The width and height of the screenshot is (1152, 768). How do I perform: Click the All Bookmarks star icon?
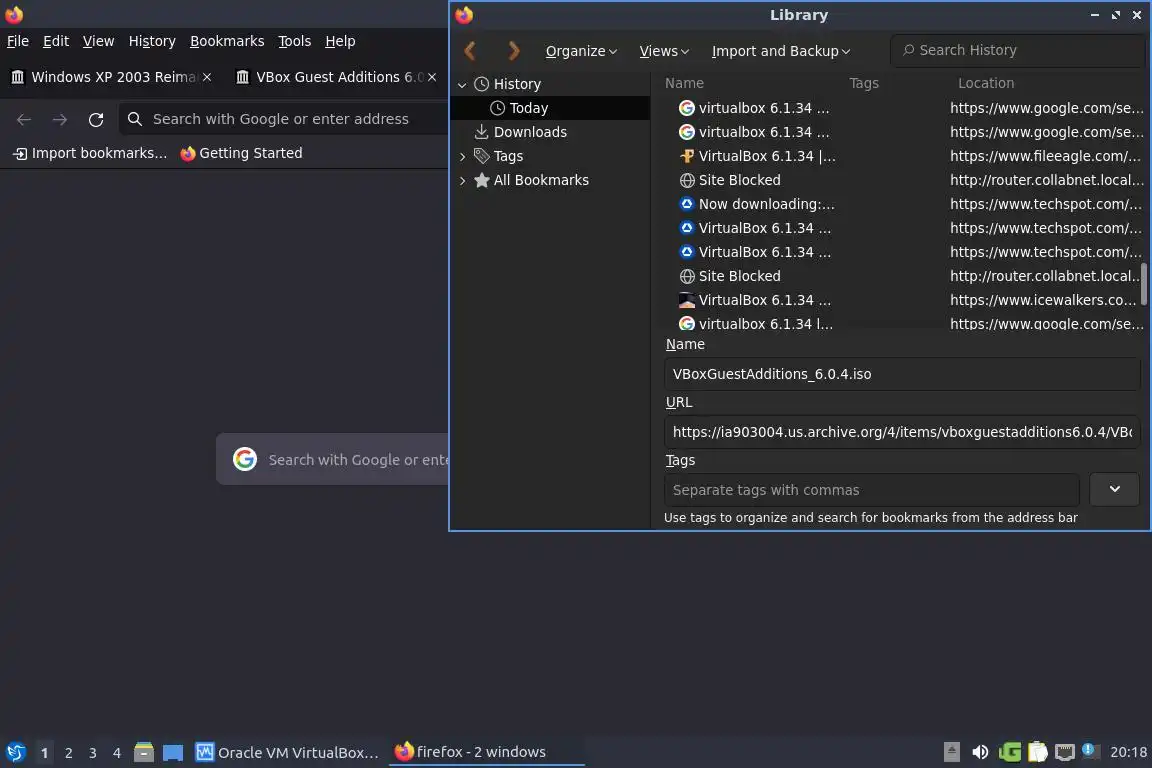pyautogui.click(x=481, y=180)
